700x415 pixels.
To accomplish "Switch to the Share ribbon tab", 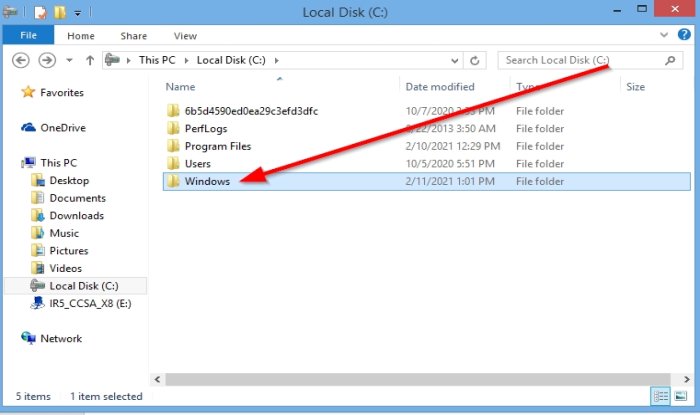I will point(133,36).
